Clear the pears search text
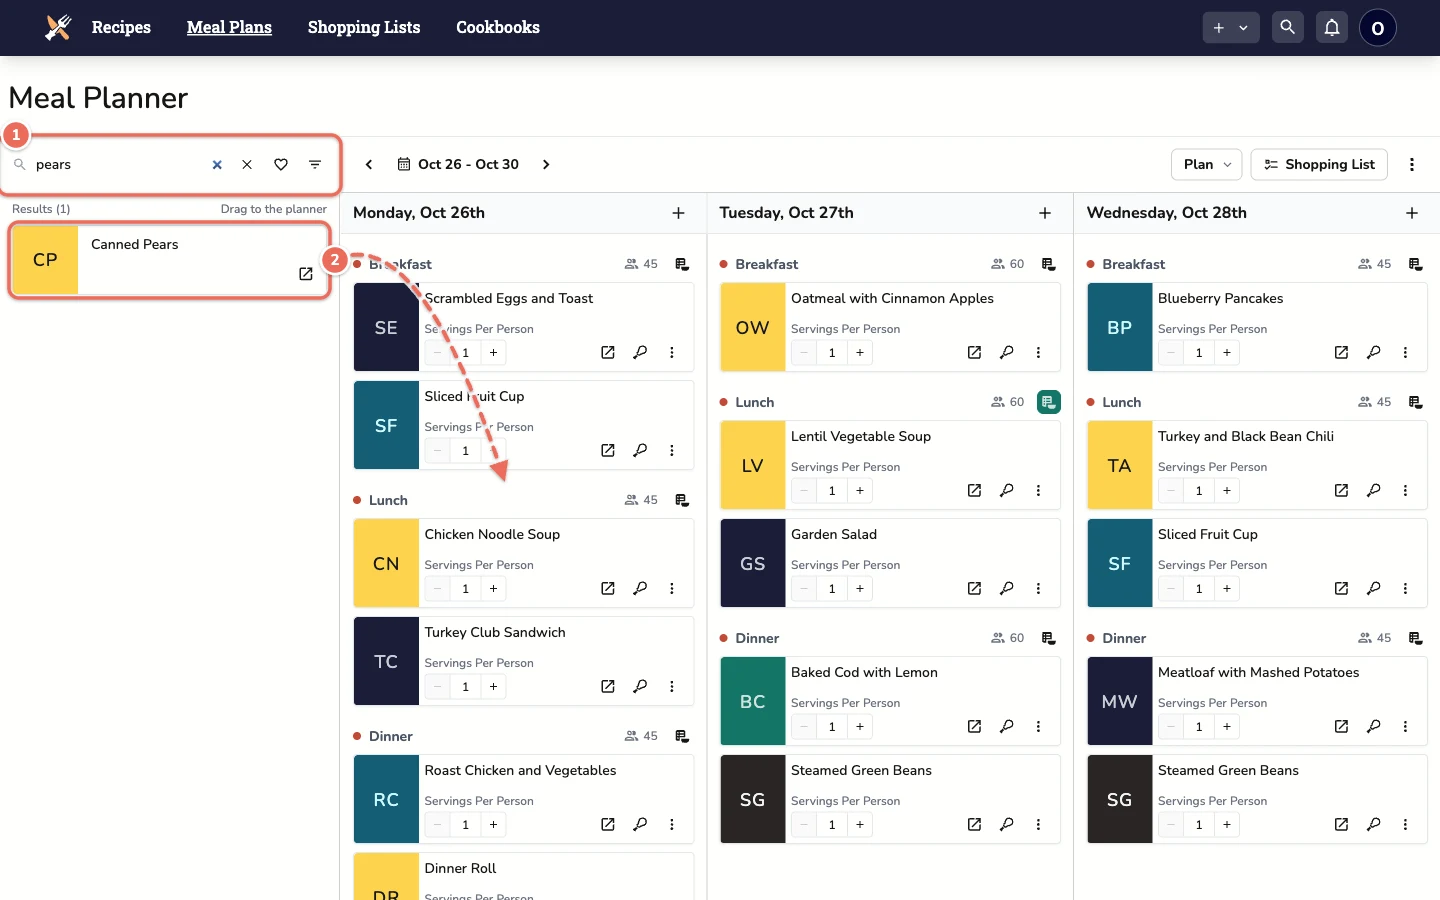This screenshot has height=900, width=1440. click(x=217, y=164)
